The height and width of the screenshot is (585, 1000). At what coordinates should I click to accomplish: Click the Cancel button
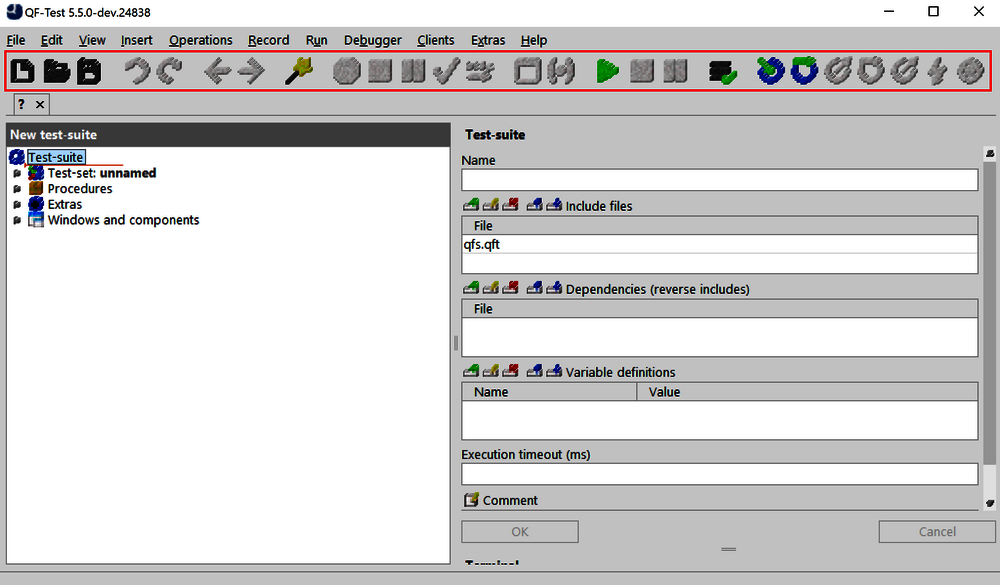936,532
